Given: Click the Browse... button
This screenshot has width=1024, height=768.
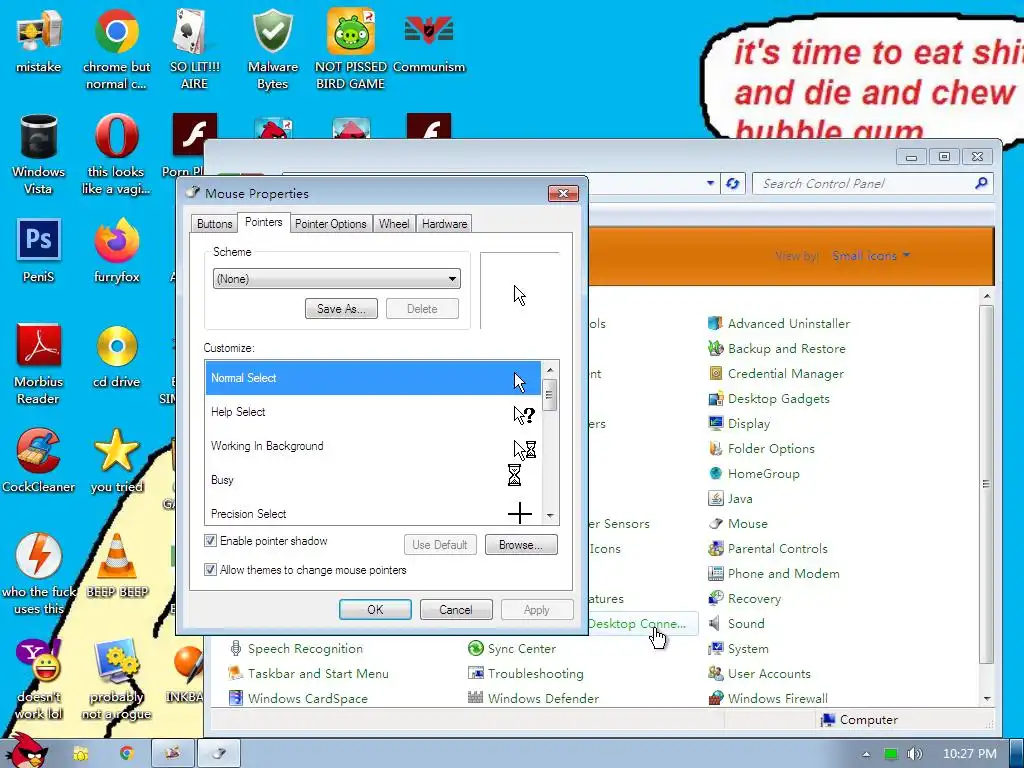Looking at the screenshot, I should coord(520,545).
